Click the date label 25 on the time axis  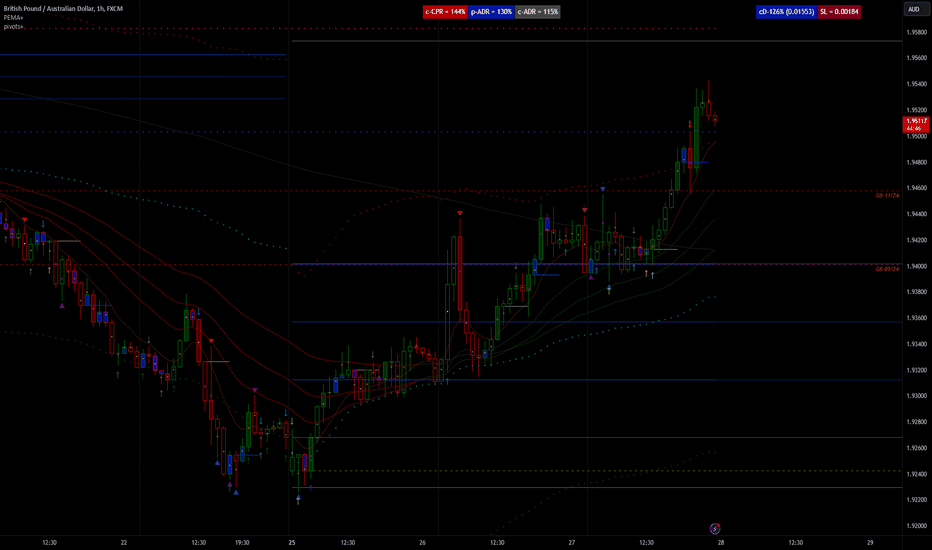pyautogui.click(x=292, y=542)
